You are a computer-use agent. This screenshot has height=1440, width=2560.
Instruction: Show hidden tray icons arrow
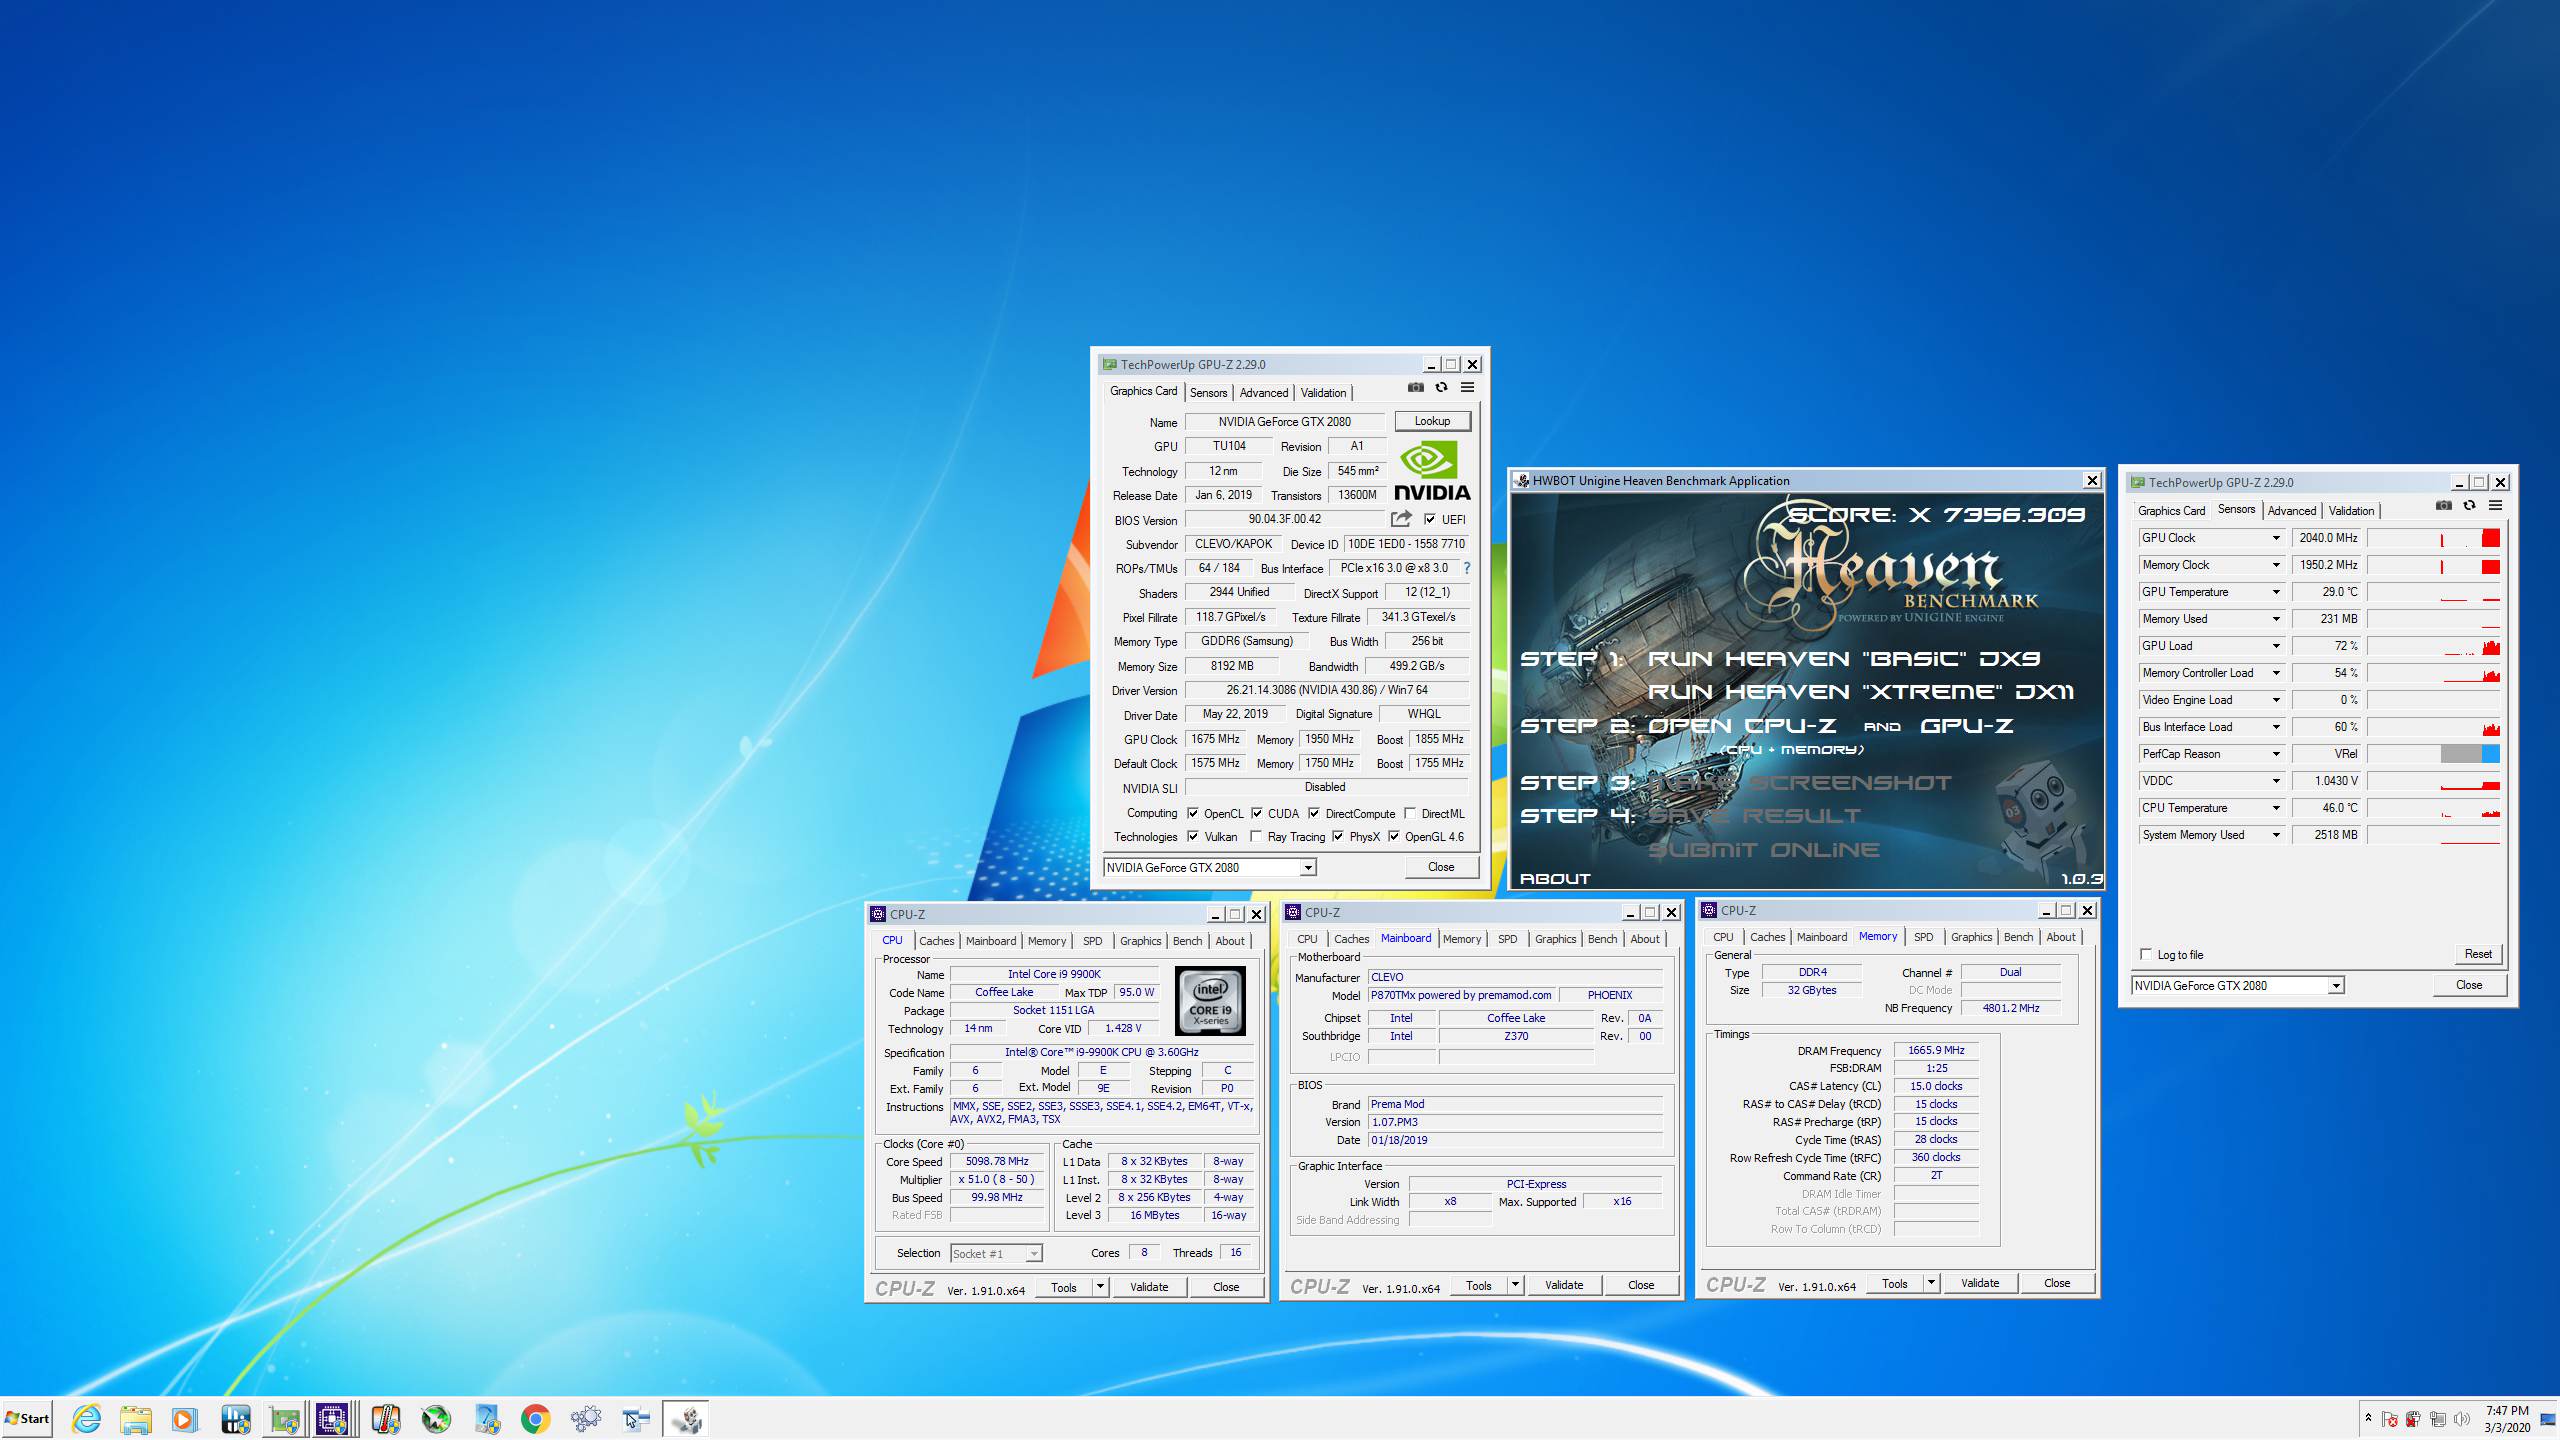click(2368, 1418)
